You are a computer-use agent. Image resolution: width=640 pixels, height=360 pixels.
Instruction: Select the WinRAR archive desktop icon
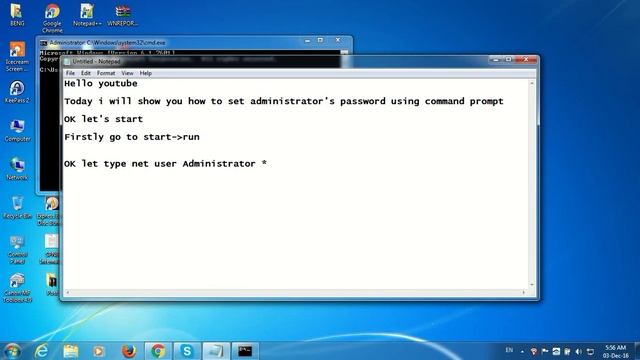[122, 15]
